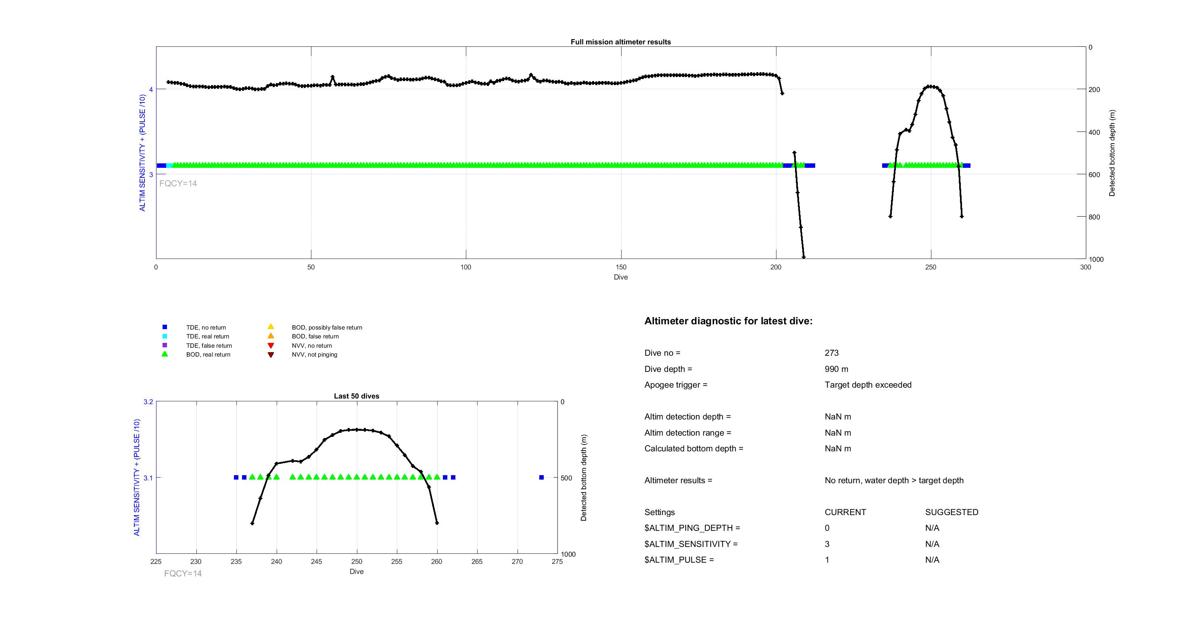1200x622 pixels.
Task: Click the cyan square marker for TDE real return in the legend
Action: [164, 336]
